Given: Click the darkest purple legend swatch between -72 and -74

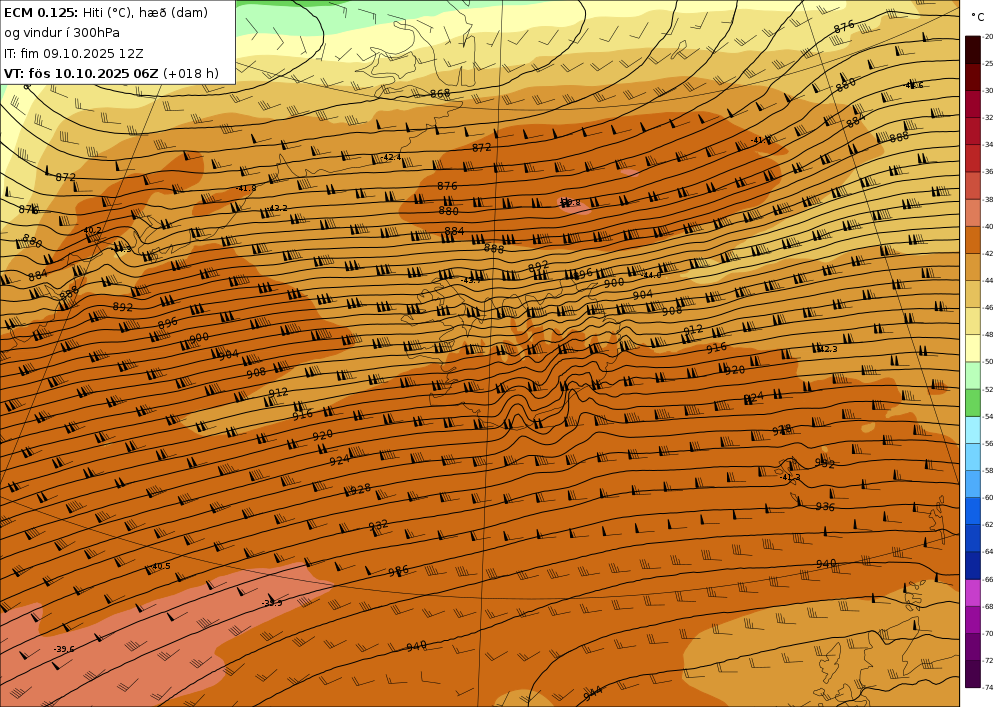Looking at the screenshot, I should pyautogui.click(x=973, y=674).
